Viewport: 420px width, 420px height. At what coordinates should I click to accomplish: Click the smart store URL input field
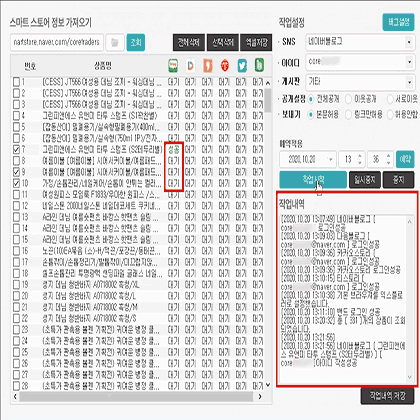(x=57, y=42)
